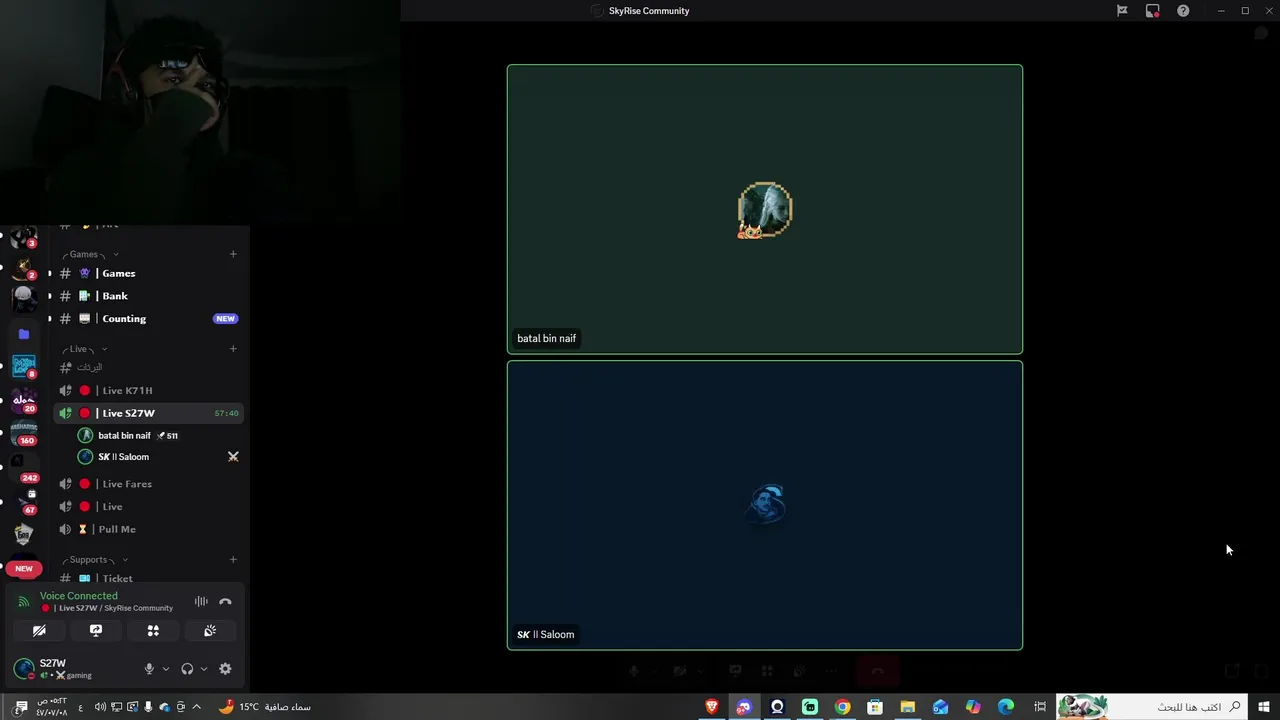Open the Discord help icon
The height and width of the screenshot is (720, 1280).
click(1184, 11)
